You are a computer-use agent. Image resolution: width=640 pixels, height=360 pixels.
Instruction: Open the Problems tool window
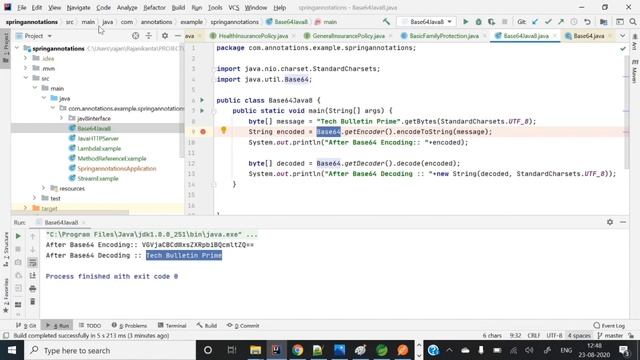[x=129, y=325]
